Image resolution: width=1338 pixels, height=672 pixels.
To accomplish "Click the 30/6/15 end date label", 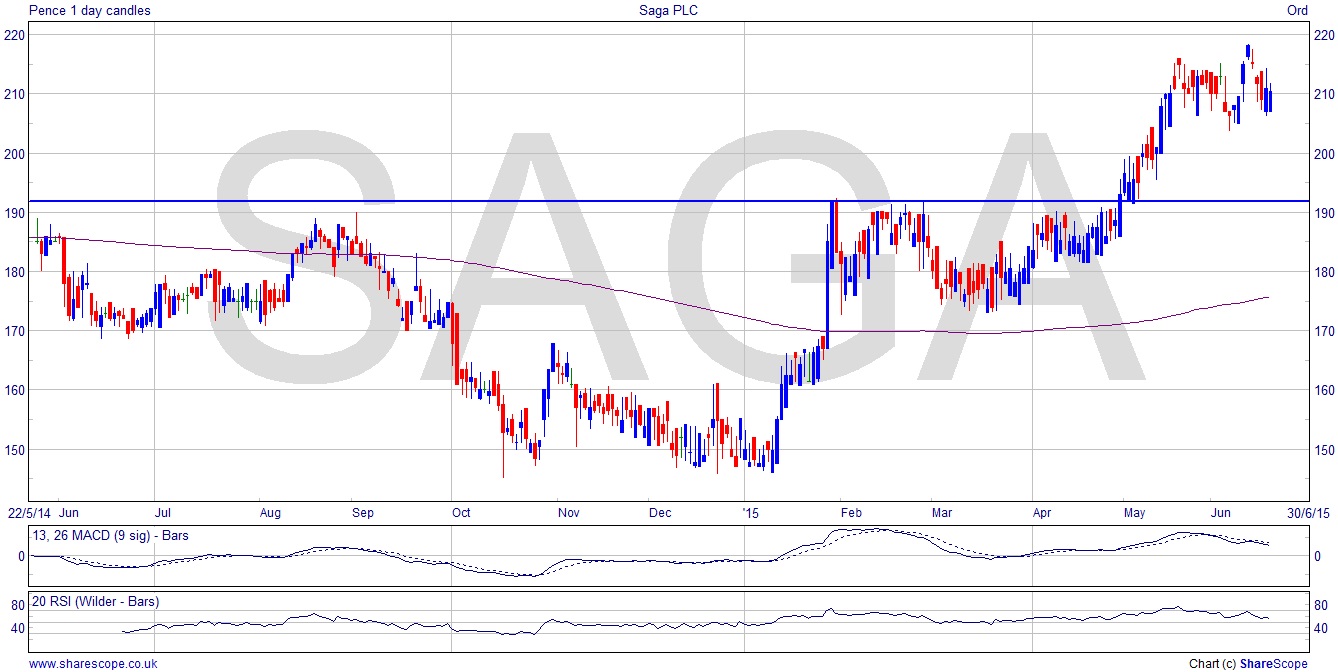I will click(x=1309, y=512).
